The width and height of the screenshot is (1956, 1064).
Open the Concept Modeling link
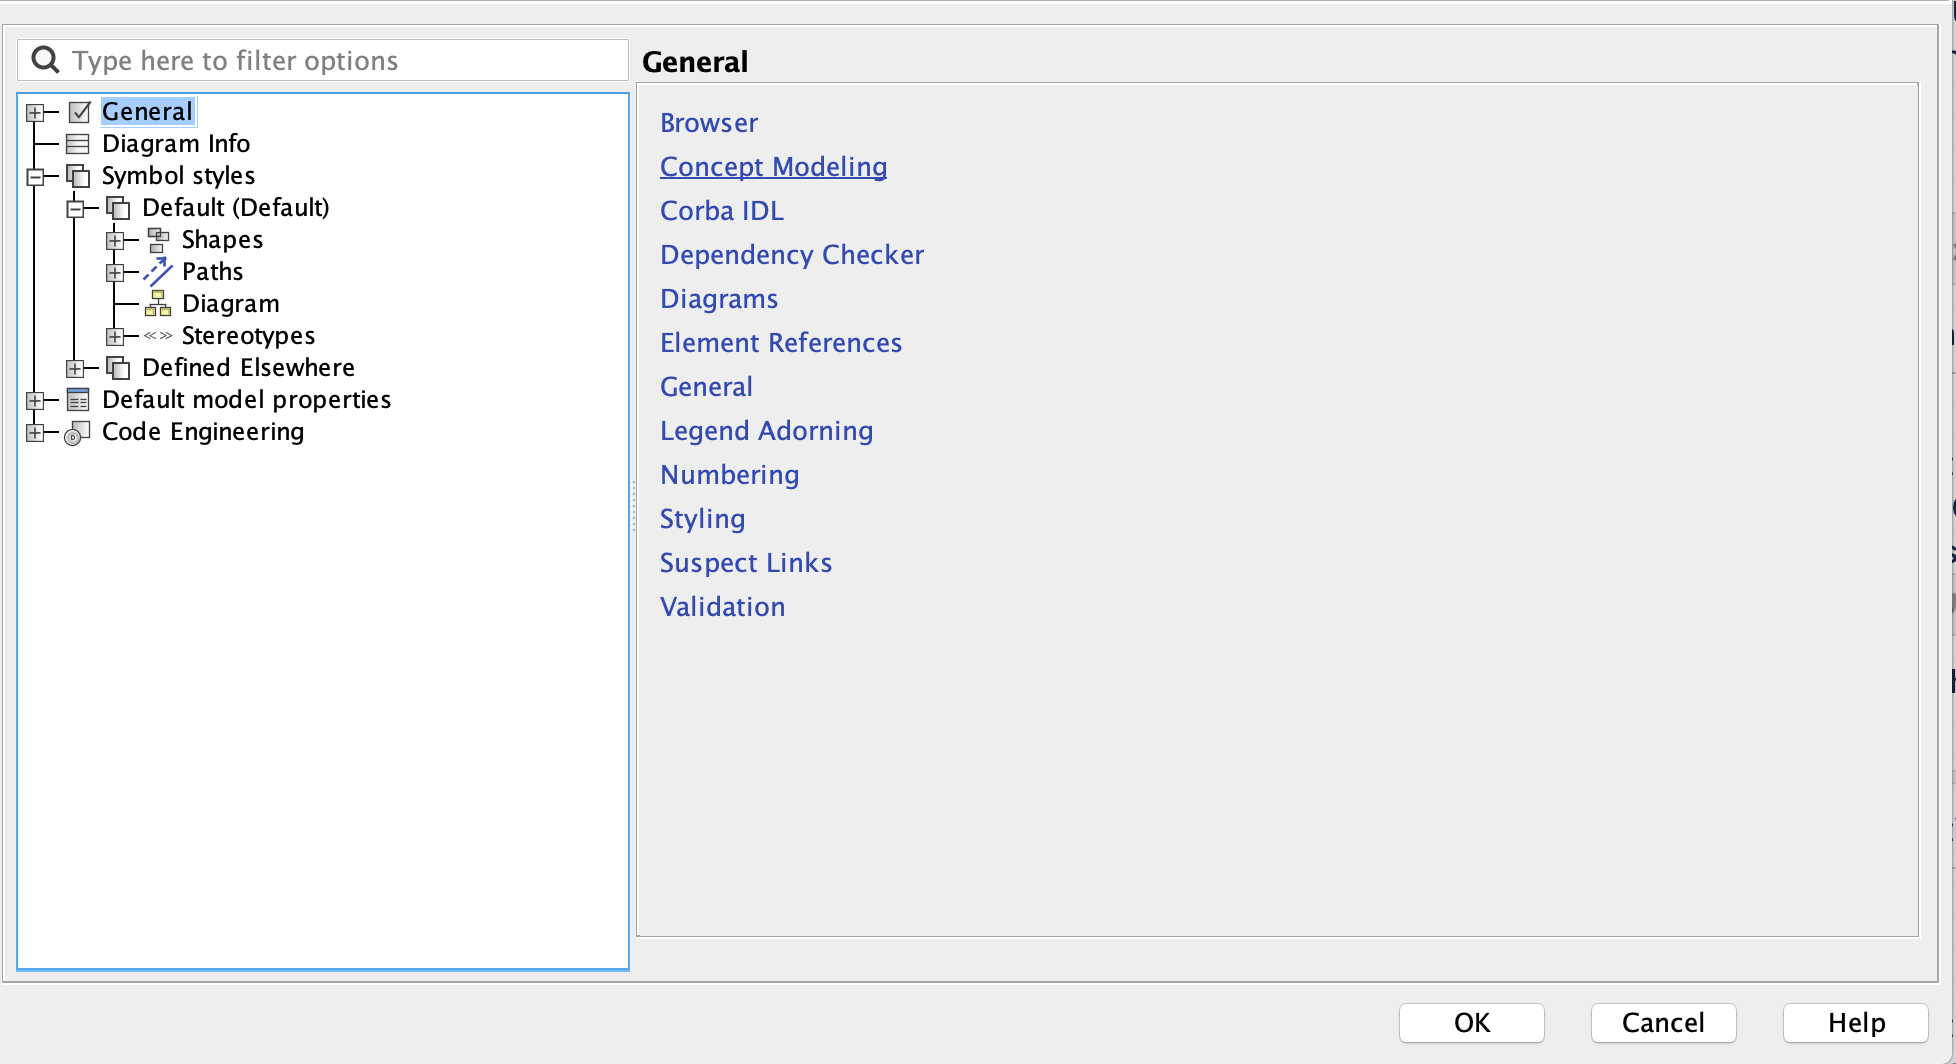(773, 167)
